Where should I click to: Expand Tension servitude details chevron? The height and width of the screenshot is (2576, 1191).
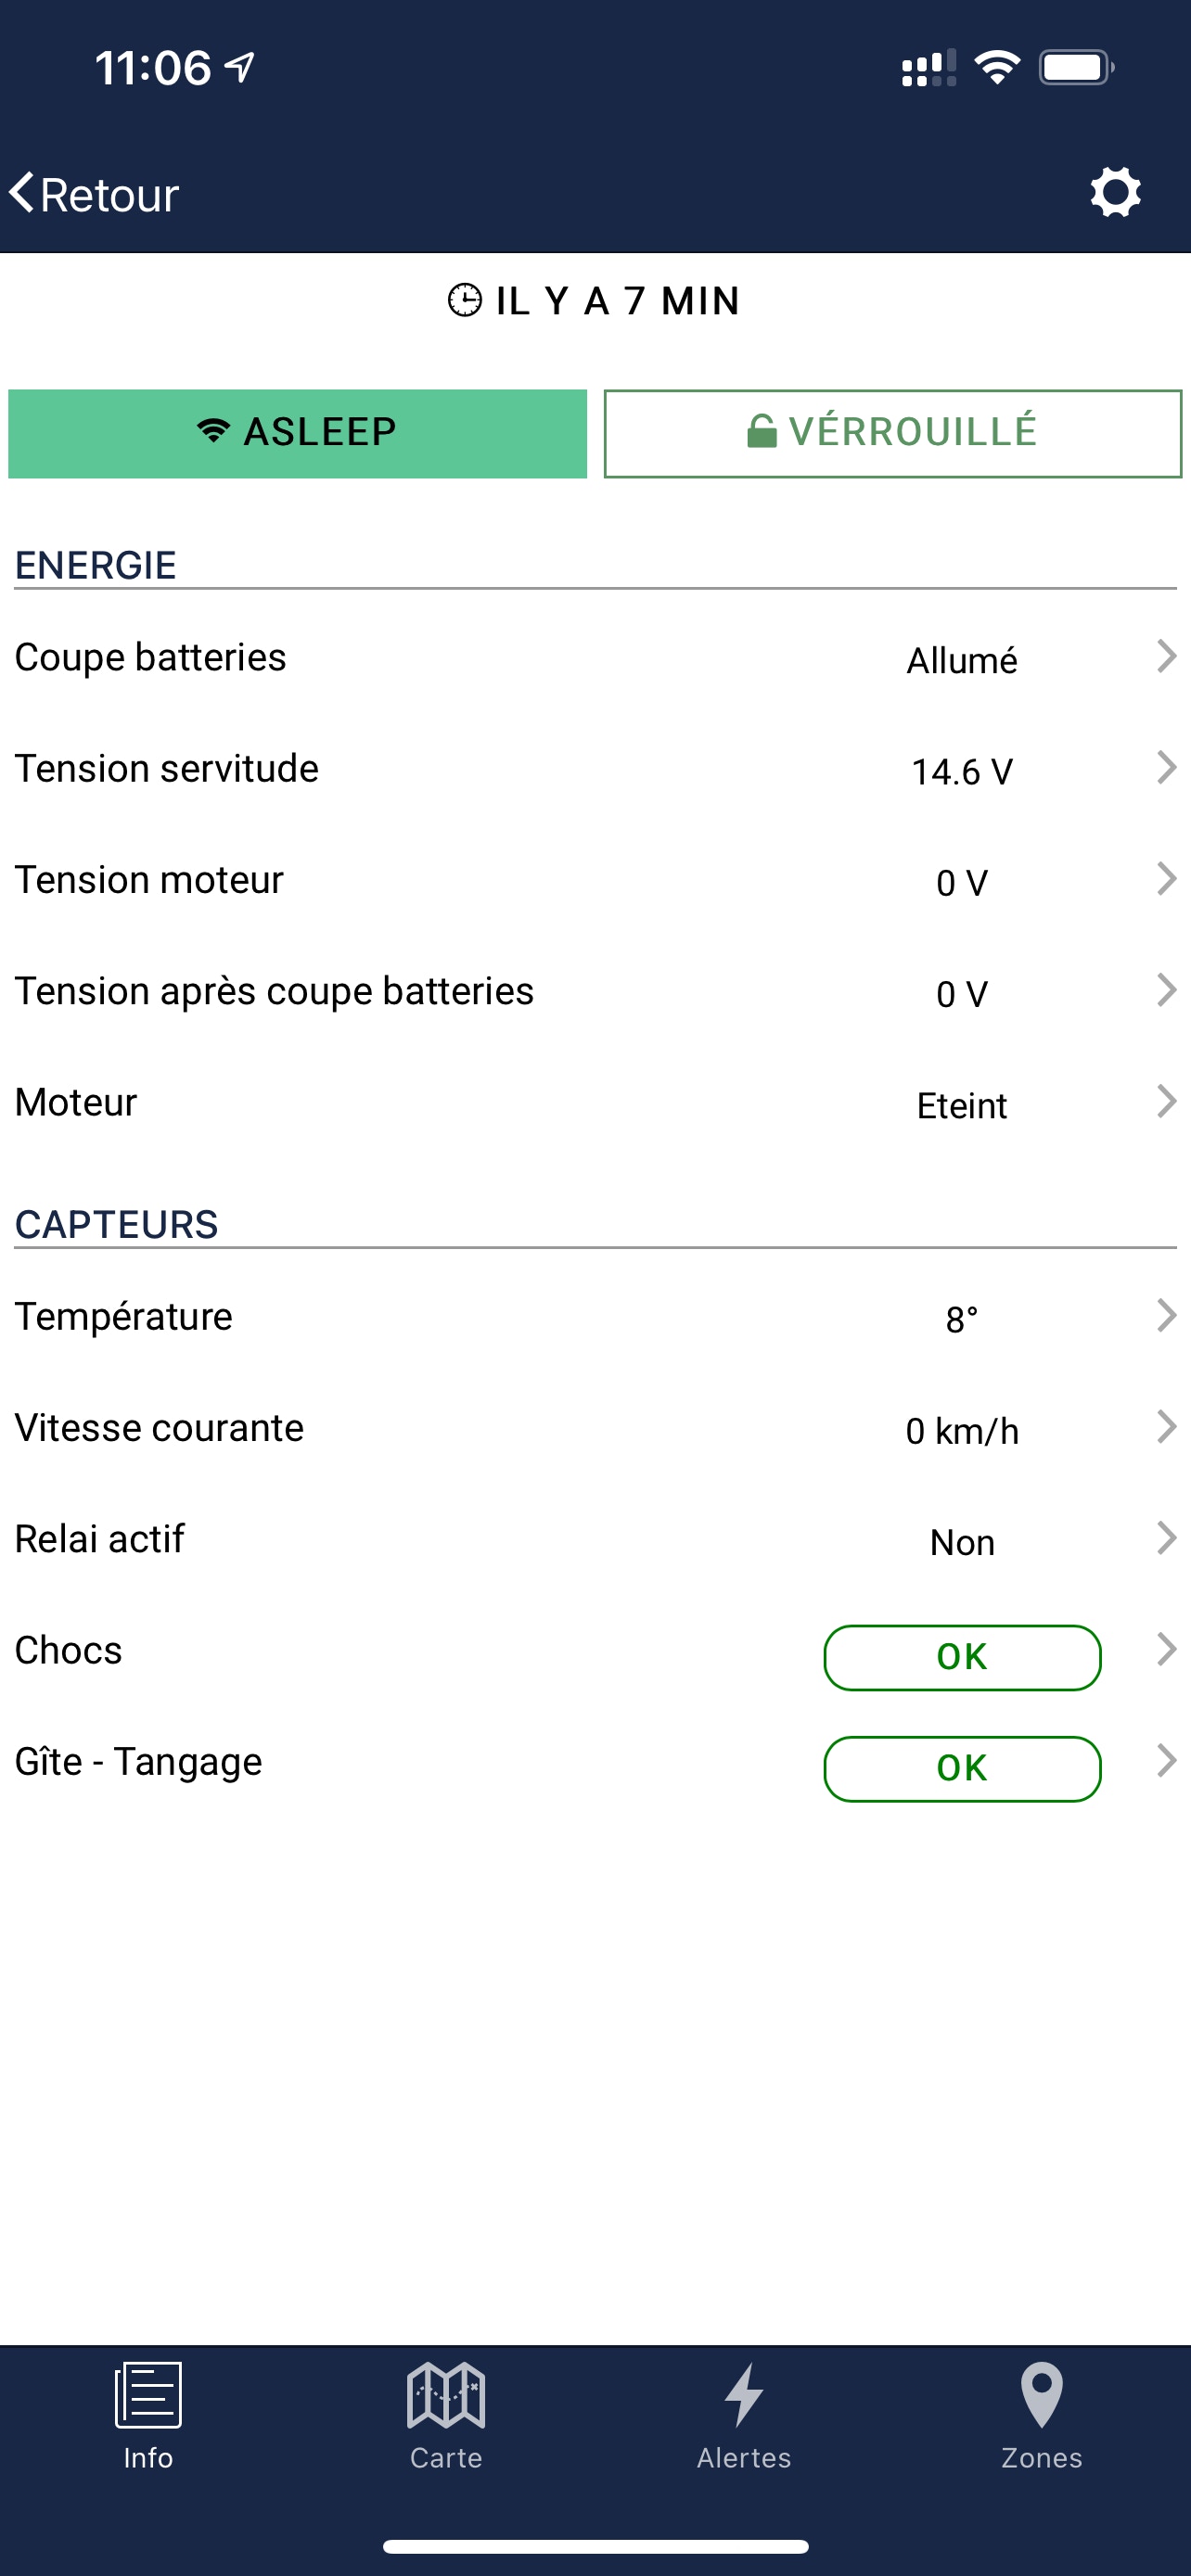click(1165, 768)
